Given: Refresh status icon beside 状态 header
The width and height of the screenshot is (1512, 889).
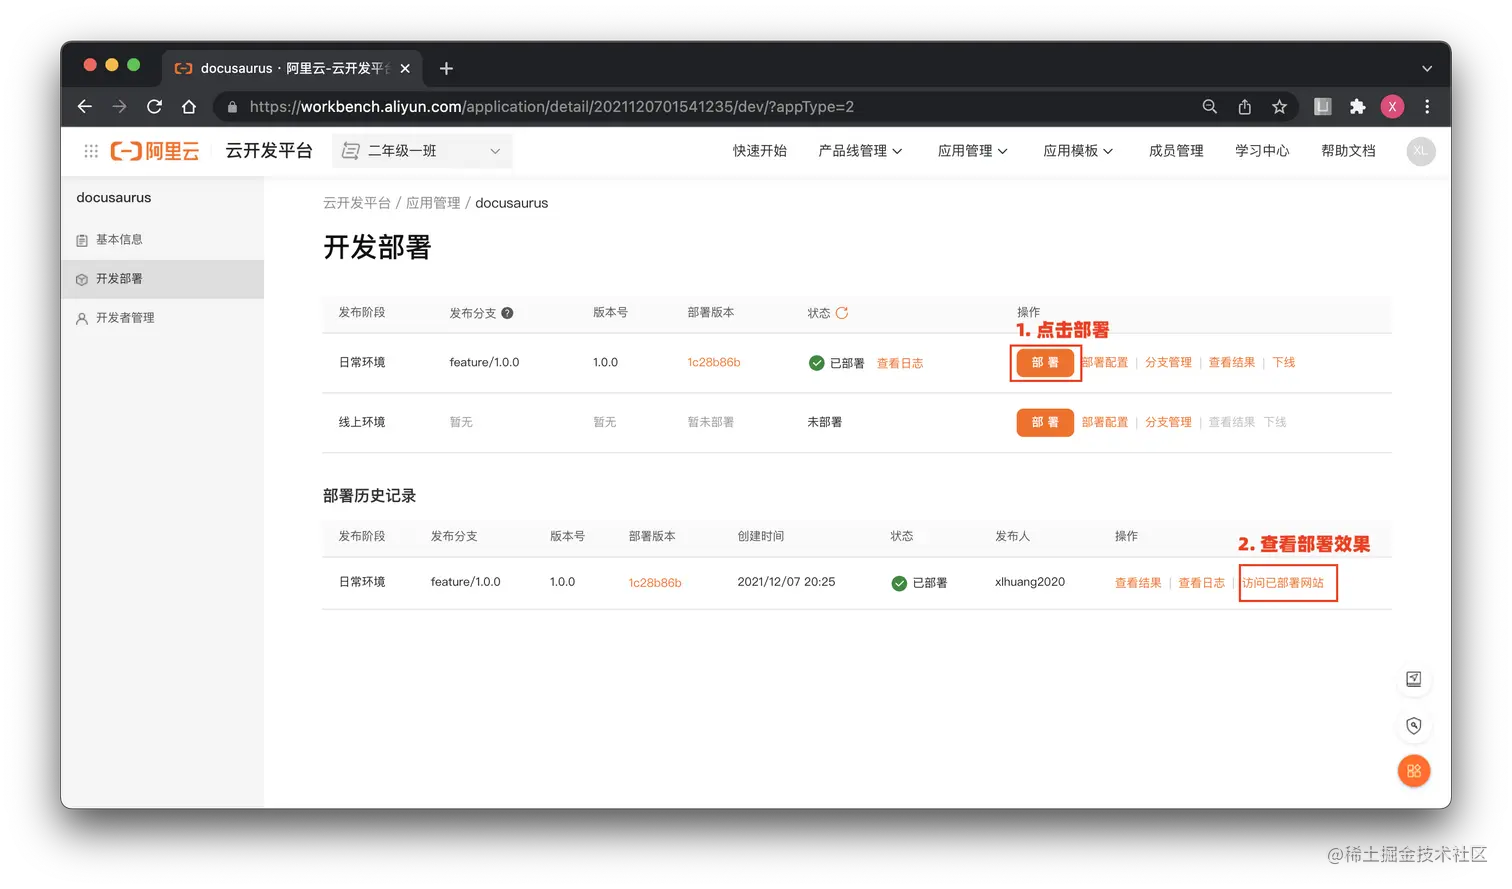Looking at the screenshot, I should pyautogui.click(x=842, y=313).
